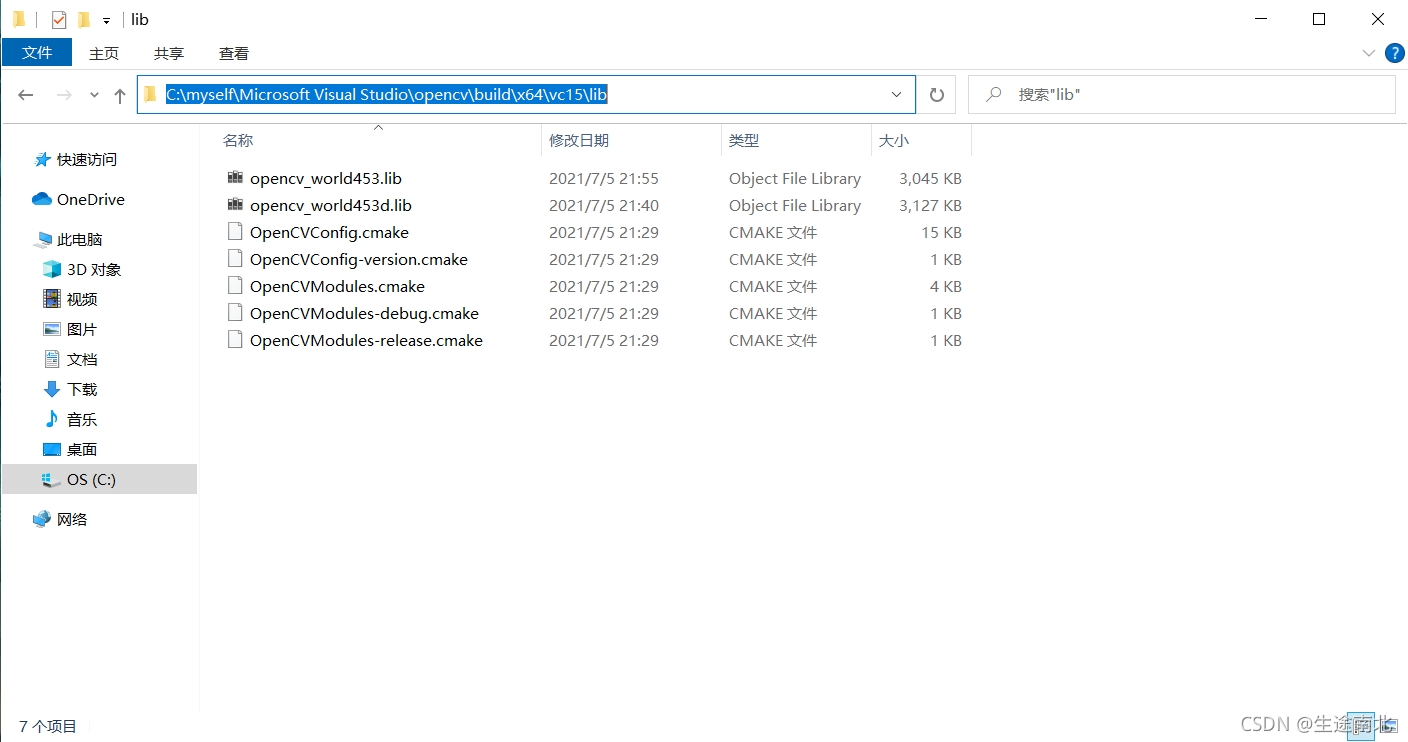Click library icon of opencv_world453d.lib
The image size is (1408, 742).
(x=235, y=205)
